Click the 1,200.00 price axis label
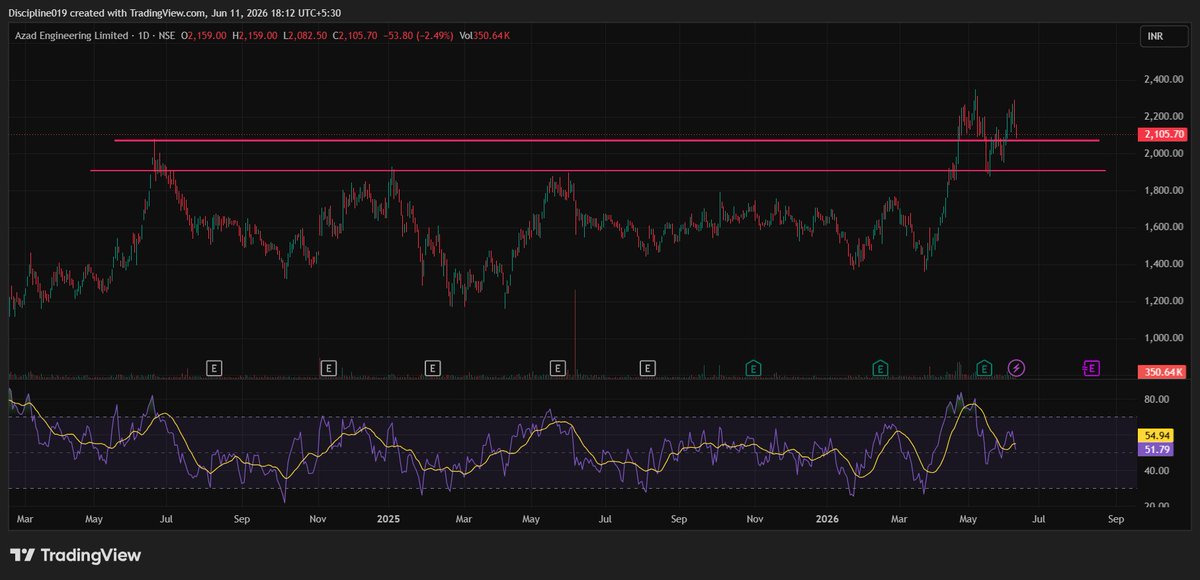This screenshot has height=580, width=1200. (x=1164, y=301)
